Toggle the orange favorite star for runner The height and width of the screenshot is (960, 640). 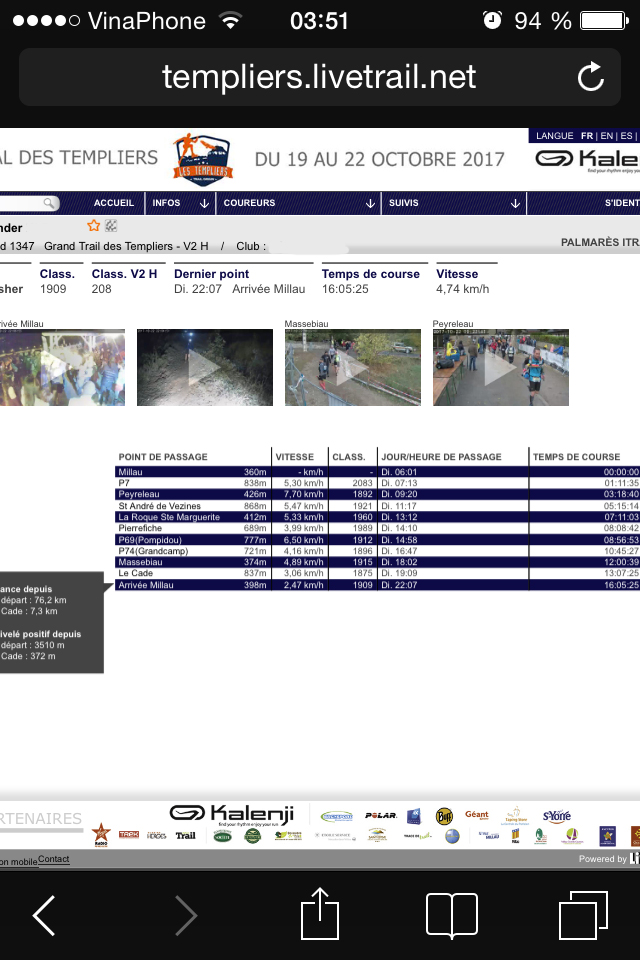(94, 226)
